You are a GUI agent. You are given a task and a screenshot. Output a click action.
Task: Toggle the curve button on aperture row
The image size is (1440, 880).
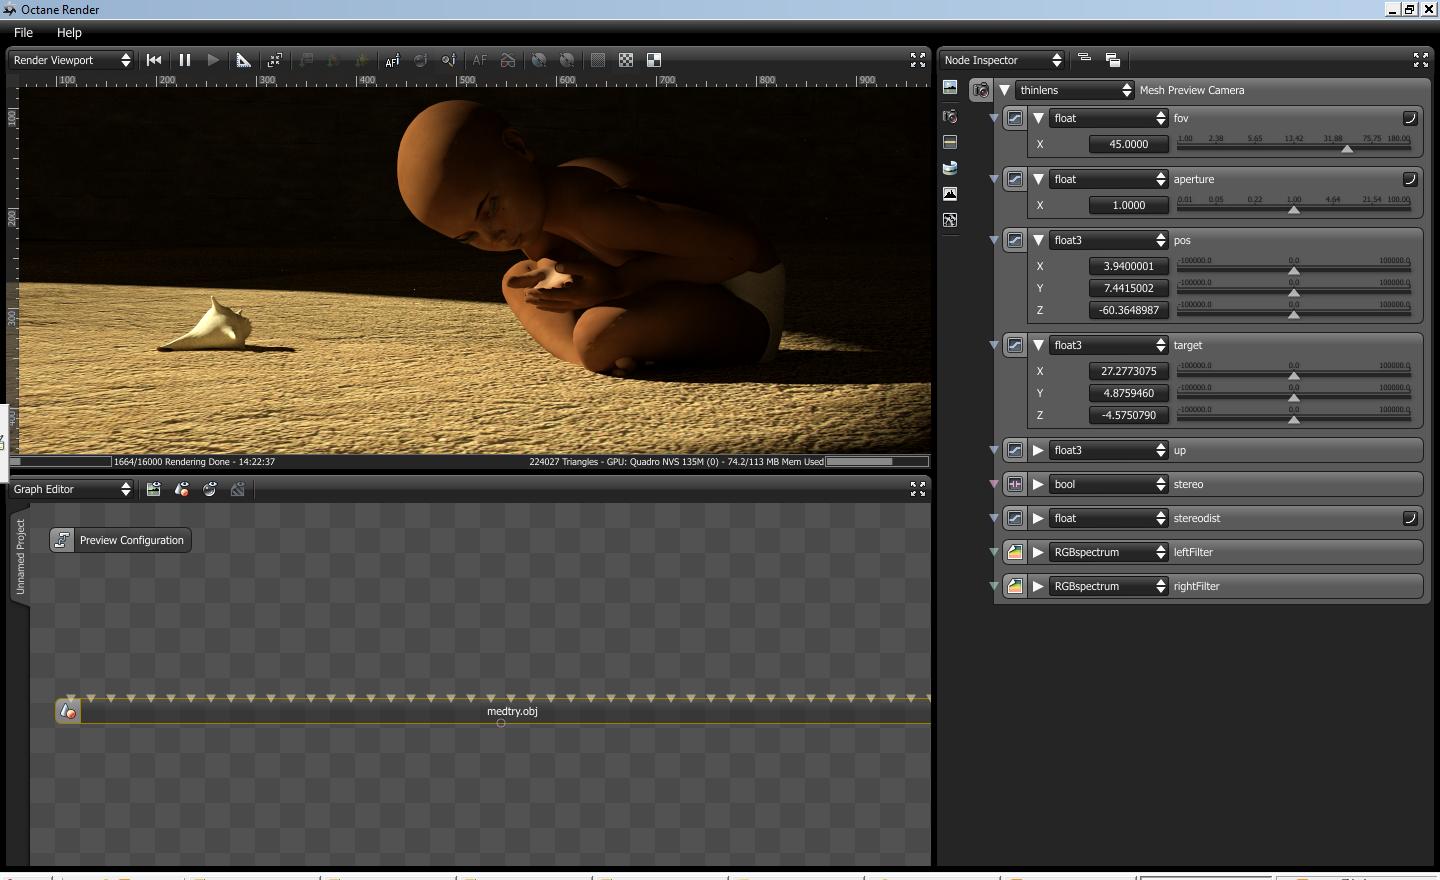[x=1409, y=179]
